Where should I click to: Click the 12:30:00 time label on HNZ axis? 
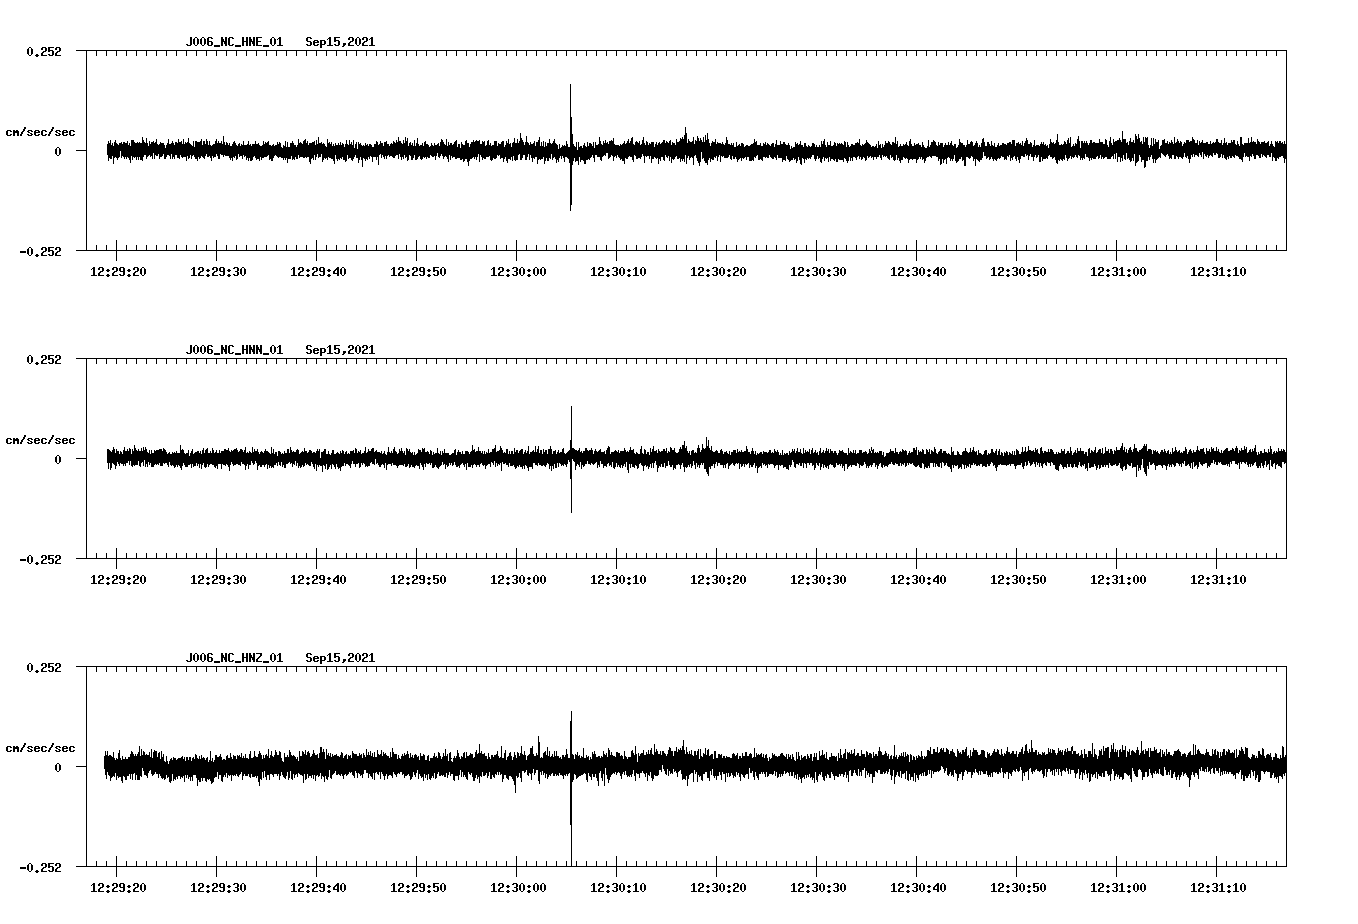(x=518, y=888)
